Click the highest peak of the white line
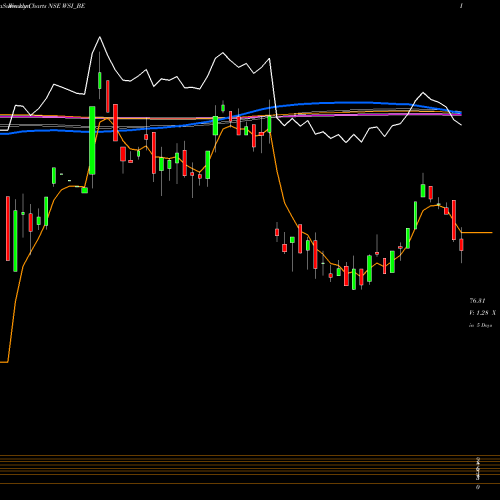This screenshot has width=500, height=500. pyautogui.click(x=99, y=37)
